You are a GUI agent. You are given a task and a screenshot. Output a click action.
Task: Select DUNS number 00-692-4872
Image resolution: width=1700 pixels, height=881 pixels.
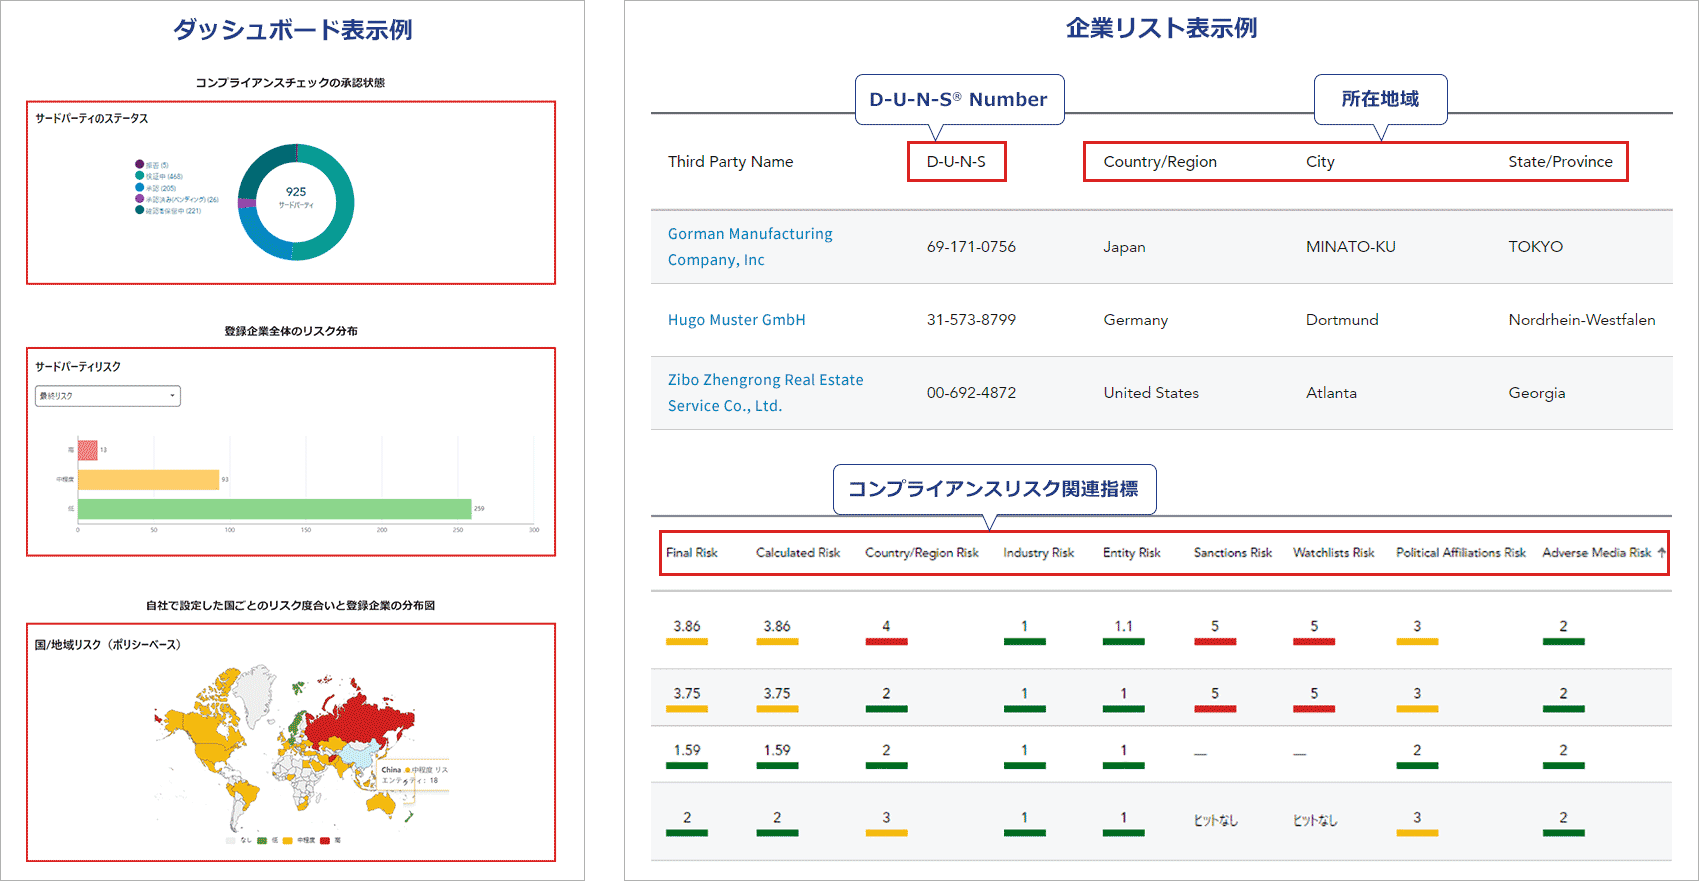point(971,393)
